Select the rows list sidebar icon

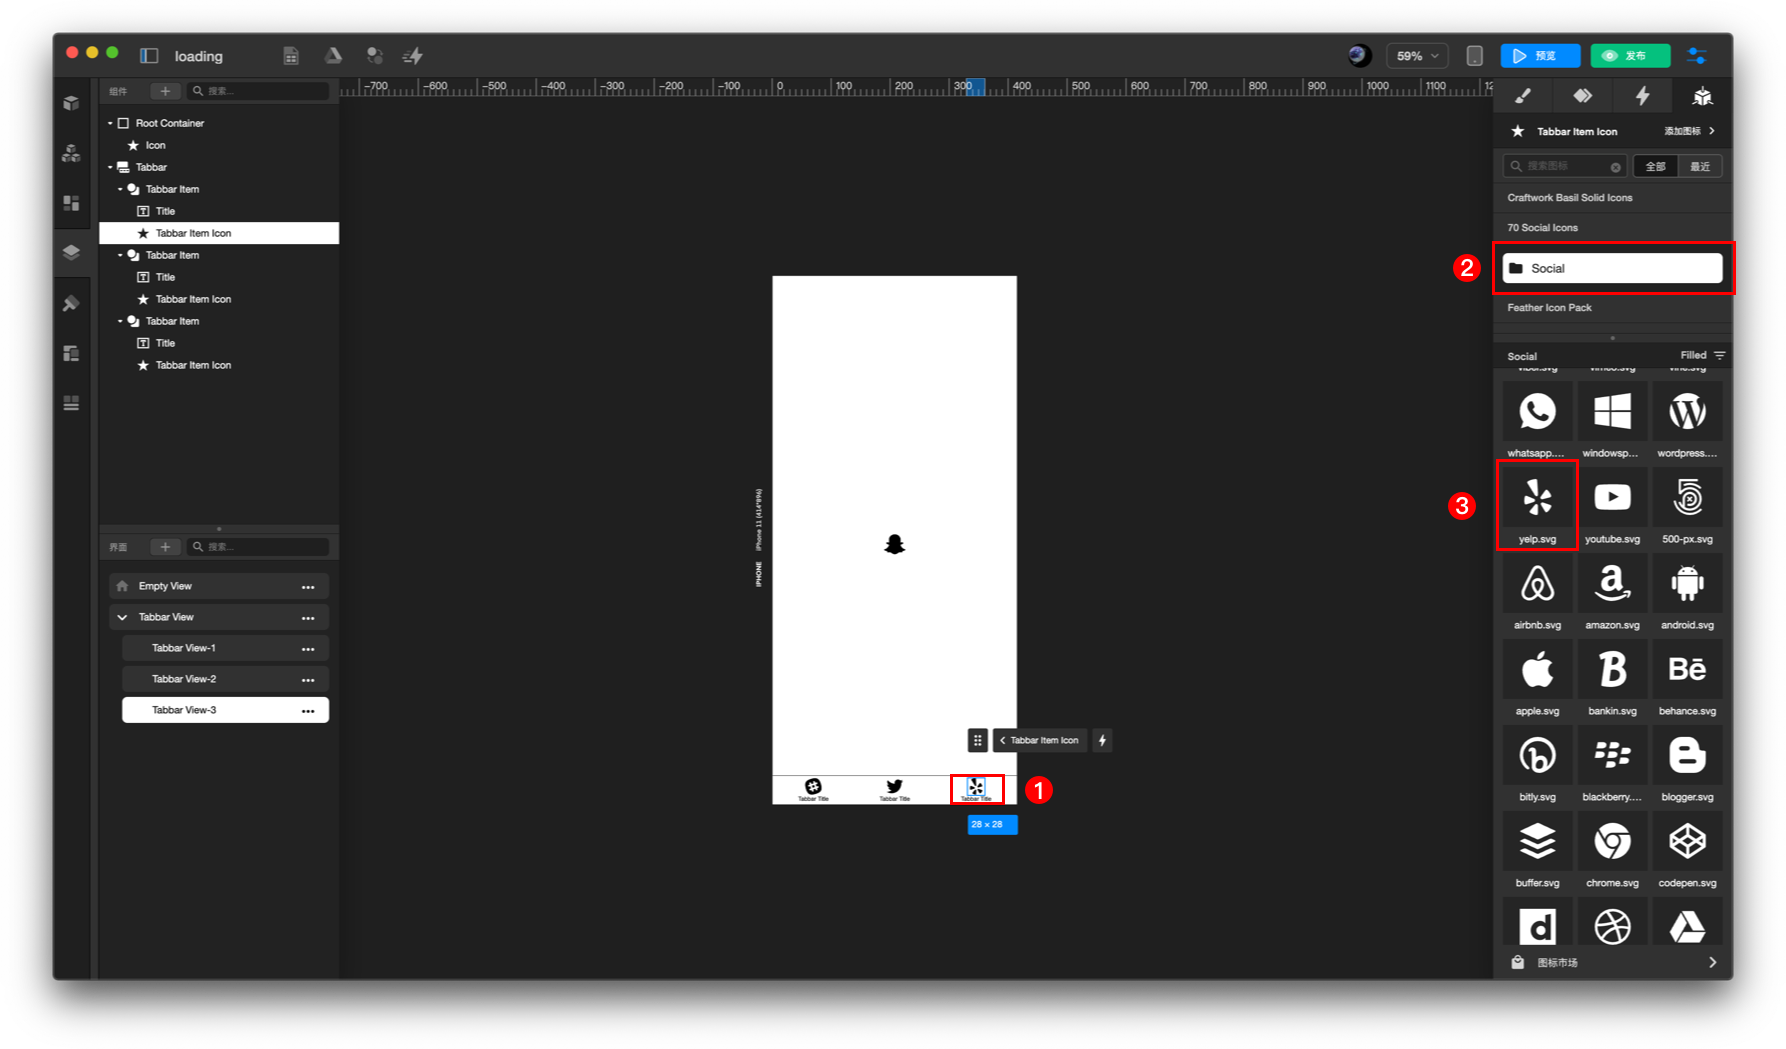pos(71,403)
